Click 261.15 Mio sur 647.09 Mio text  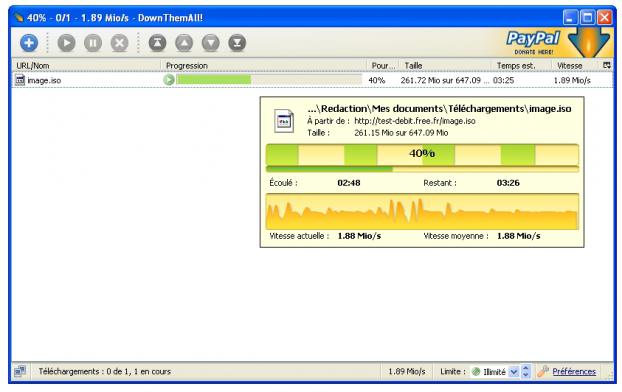(401, 133)
